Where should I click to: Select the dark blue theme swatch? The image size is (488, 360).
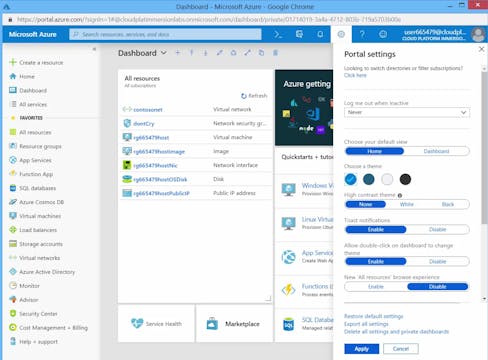pos(369,179)
